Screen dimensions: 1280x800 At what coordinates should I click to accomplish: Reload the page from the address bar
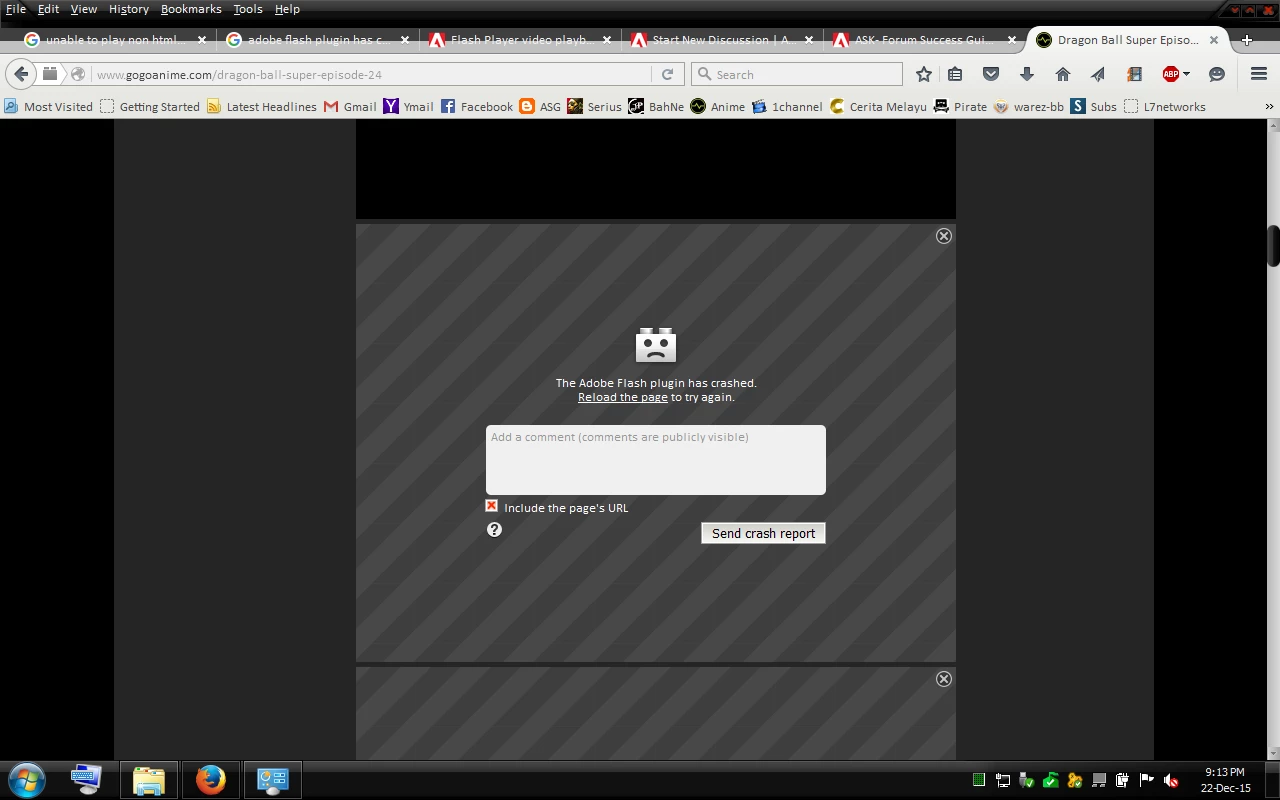pyautogui.click(x=667, y=74)
